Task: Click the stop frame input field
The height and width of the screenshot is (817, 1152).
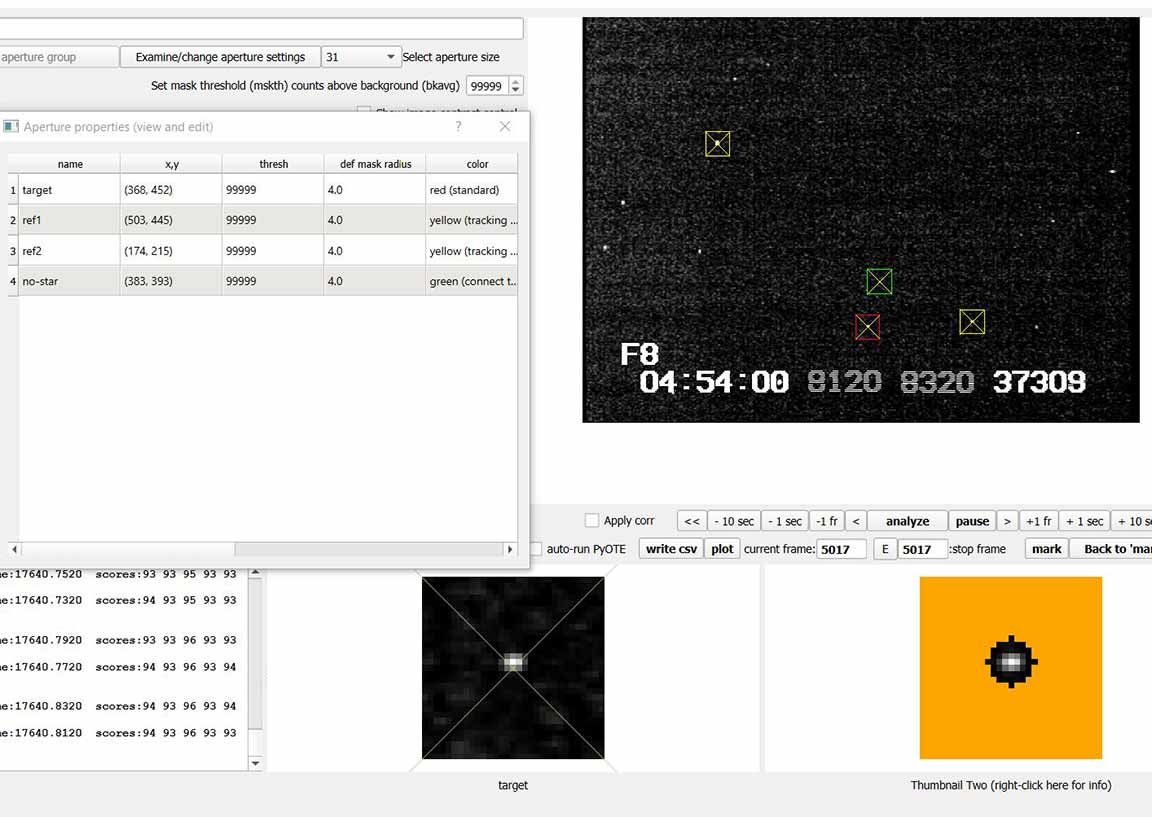Action: click(x=923, y=549)
